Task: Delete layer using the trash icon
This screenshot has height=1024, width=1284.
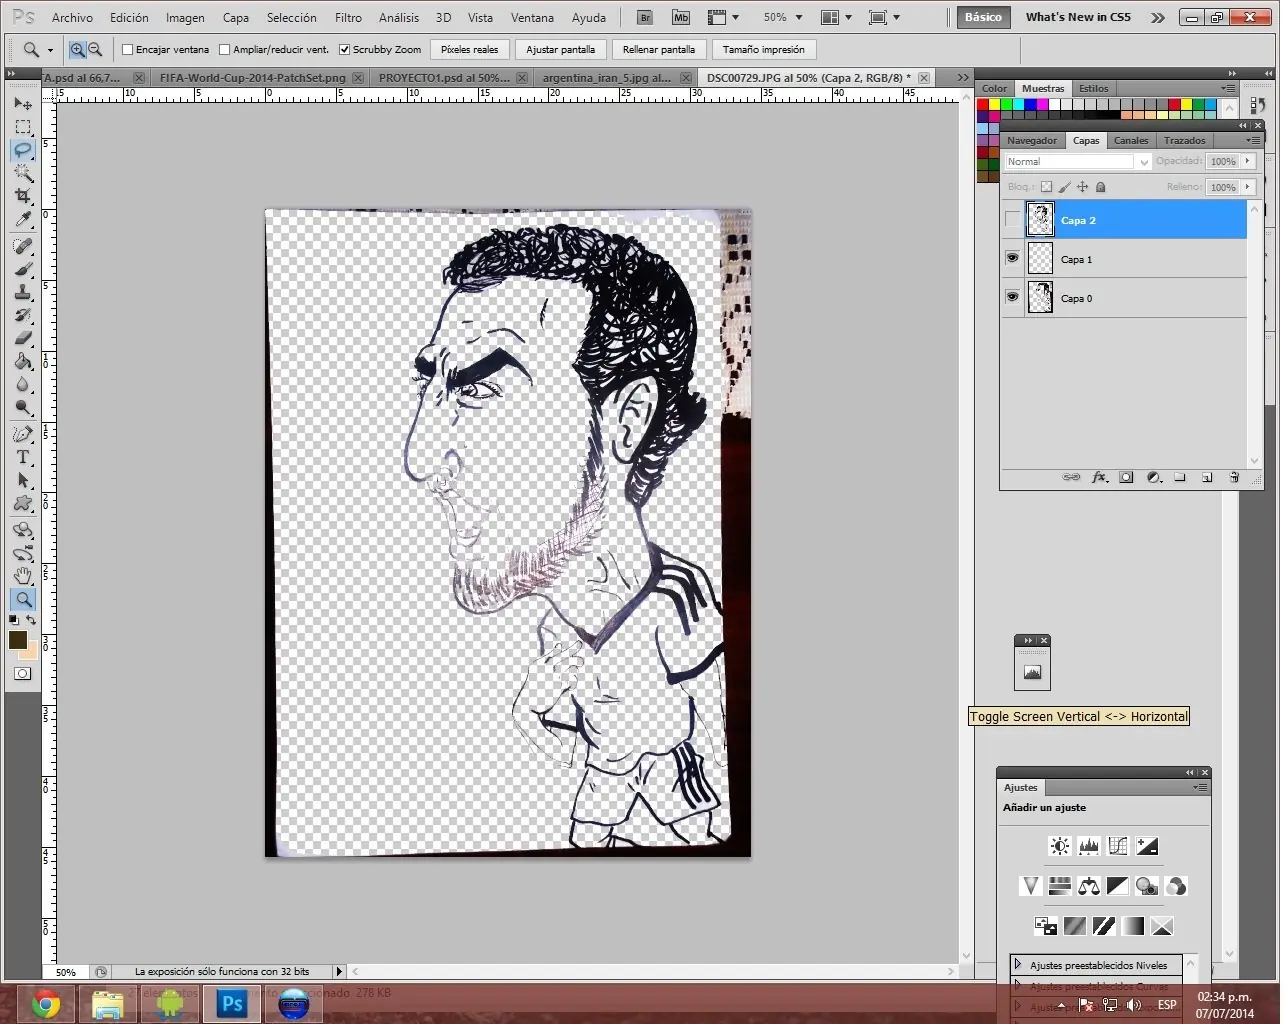Action: pyautogui.click(x=1234, y=478)
